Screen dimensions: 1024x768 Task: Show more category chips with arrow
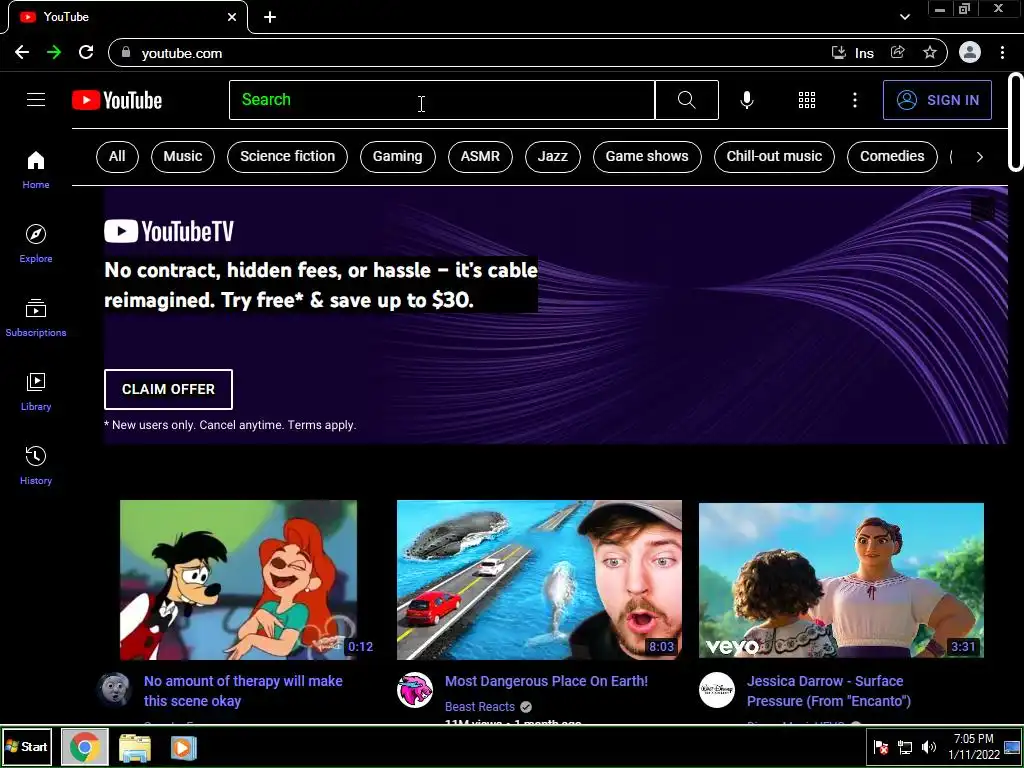click(x=979, y=157)
